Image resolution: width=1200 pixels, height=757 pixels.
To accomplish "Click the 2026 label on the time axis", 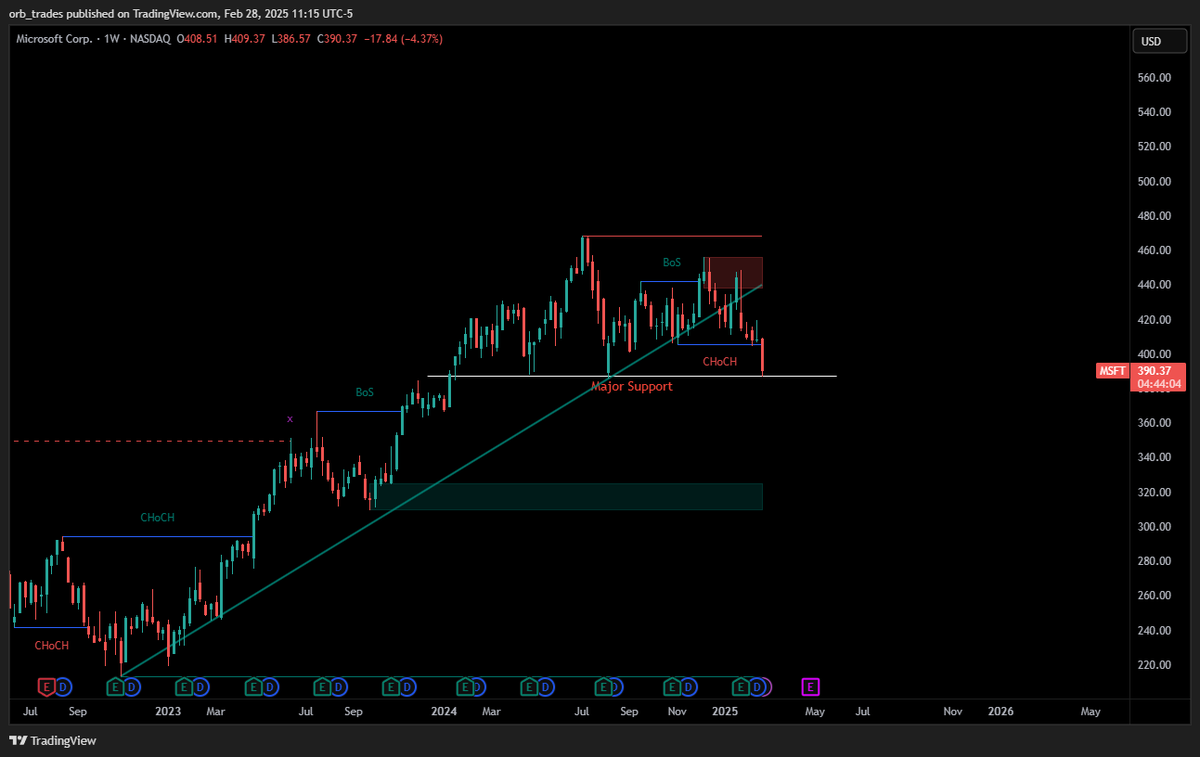I will (x=1000, y=711).
